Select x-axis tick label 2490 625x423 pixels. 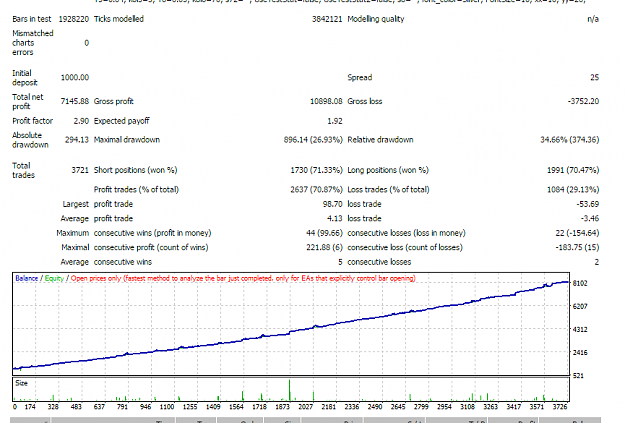(375, 407)
